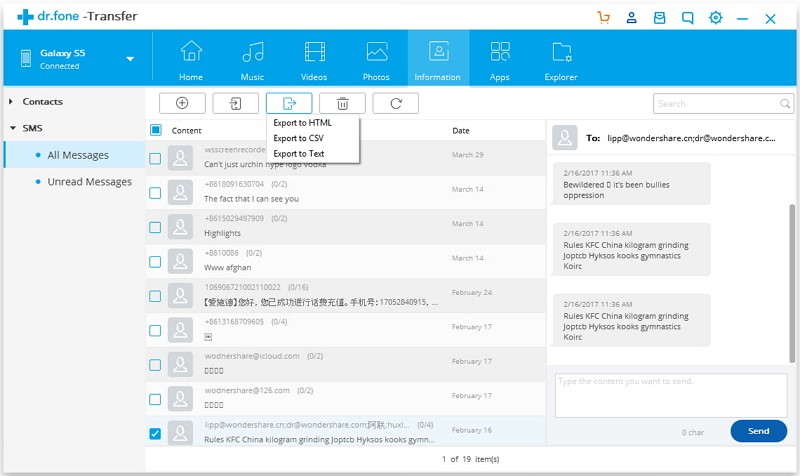Toggle the select-all Content checkbox
The height and width of the screenshot is (476, 800).
pyautogui.click(x=156, y=130)
